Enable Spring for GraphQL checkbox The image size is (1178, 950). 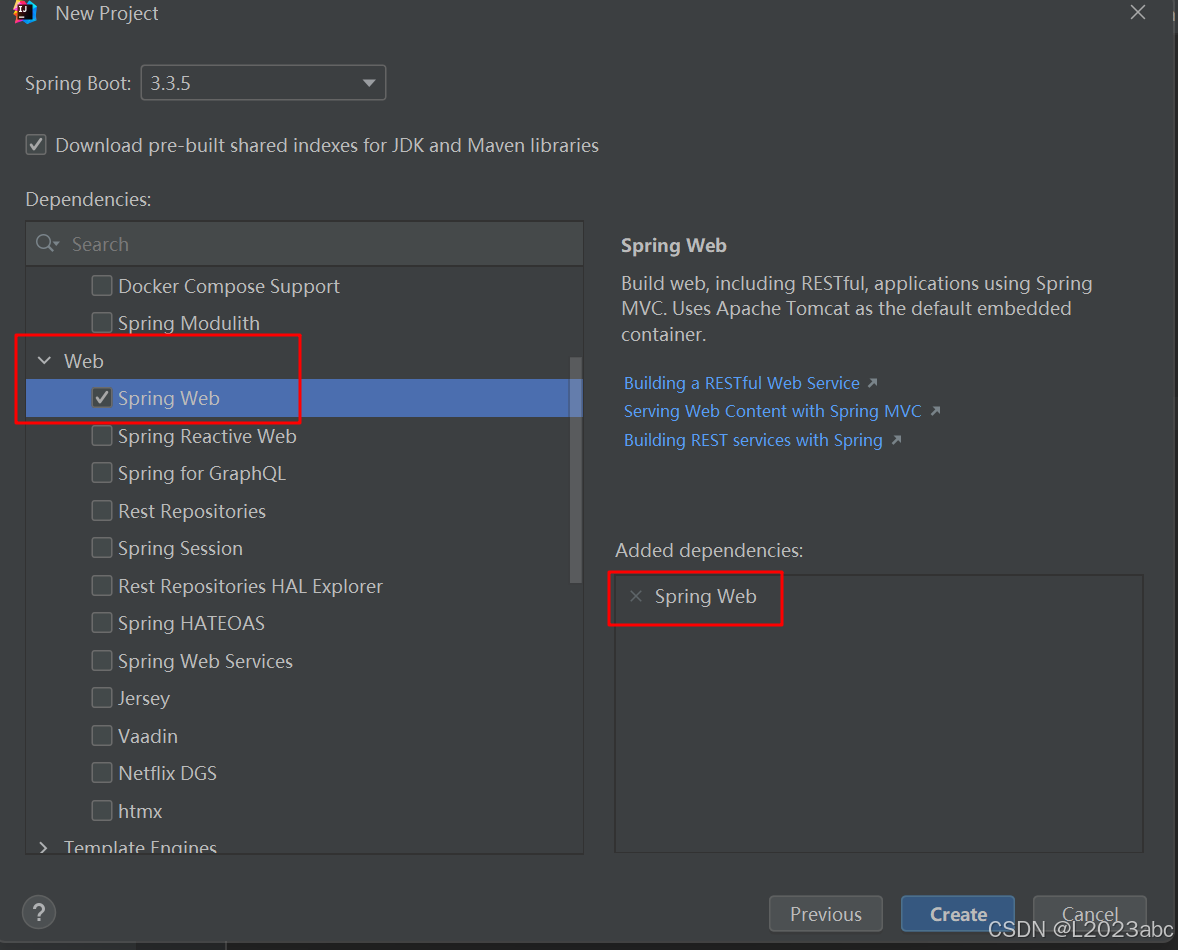coord(101,473)
